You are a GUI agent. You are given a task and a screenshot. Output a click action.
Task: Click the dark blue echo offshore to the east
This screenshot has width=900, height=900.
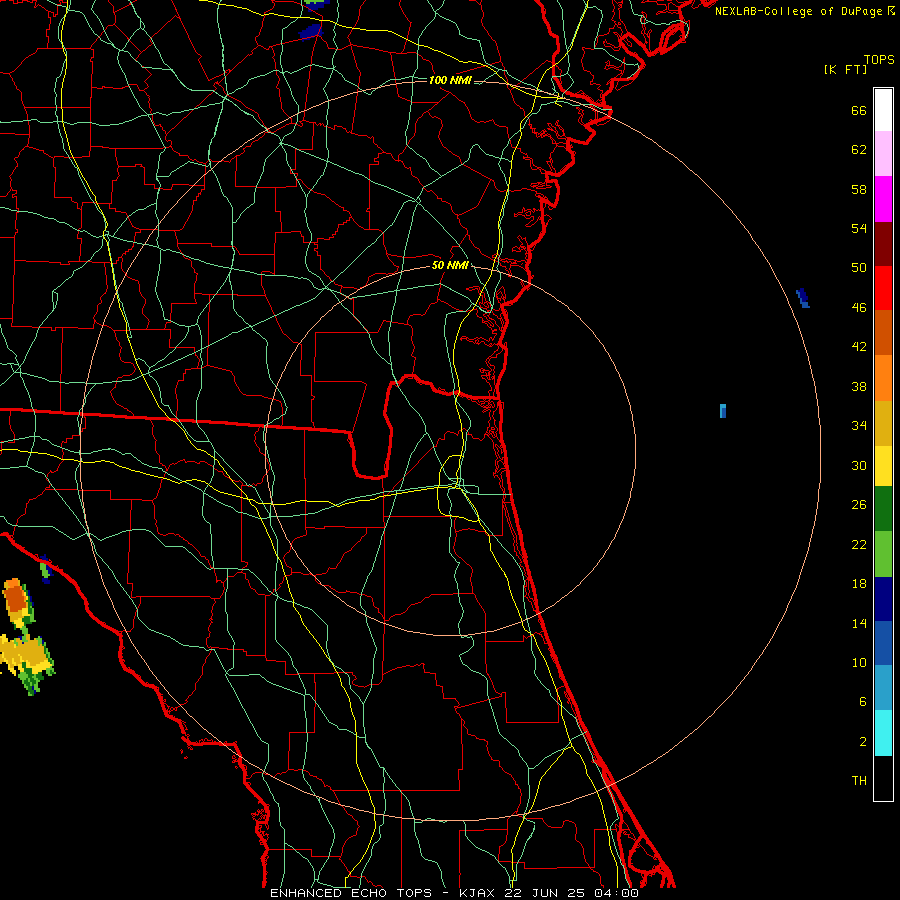click(803, 298)
